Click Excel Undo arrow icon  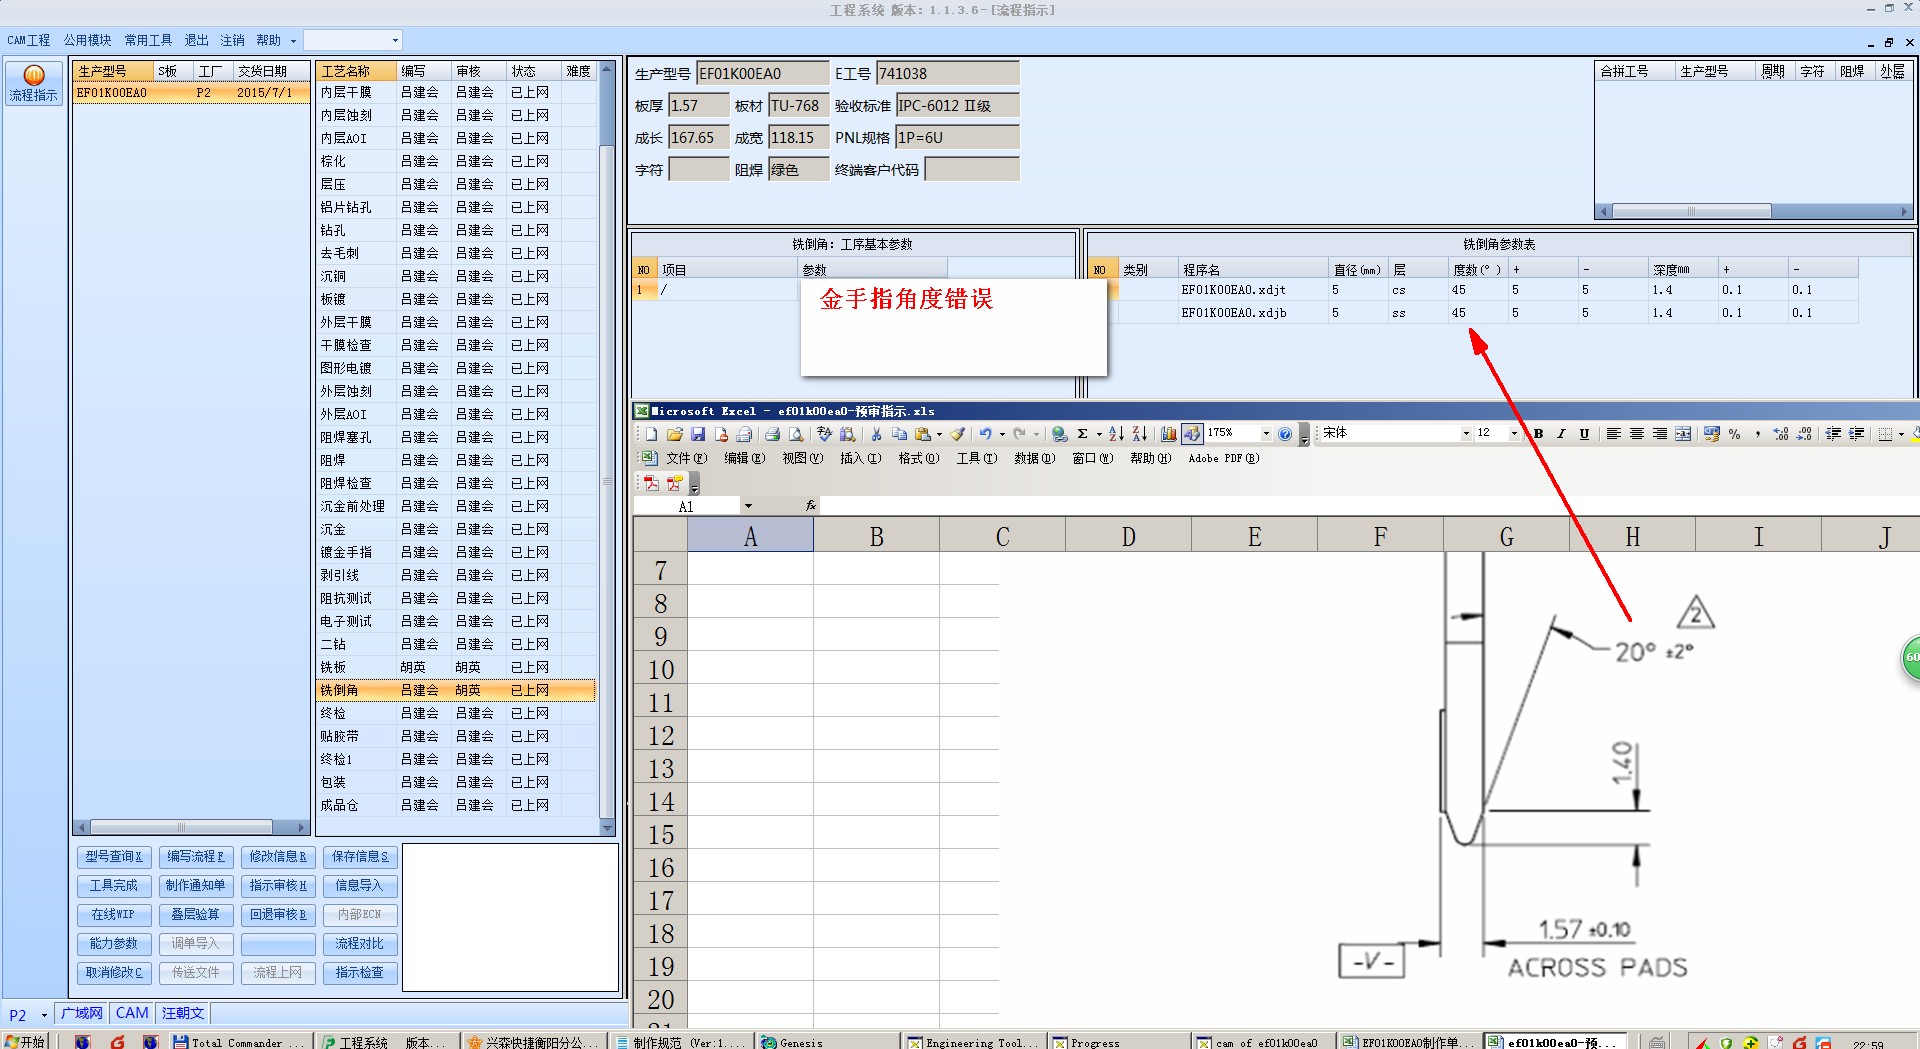tap(985, 434)
